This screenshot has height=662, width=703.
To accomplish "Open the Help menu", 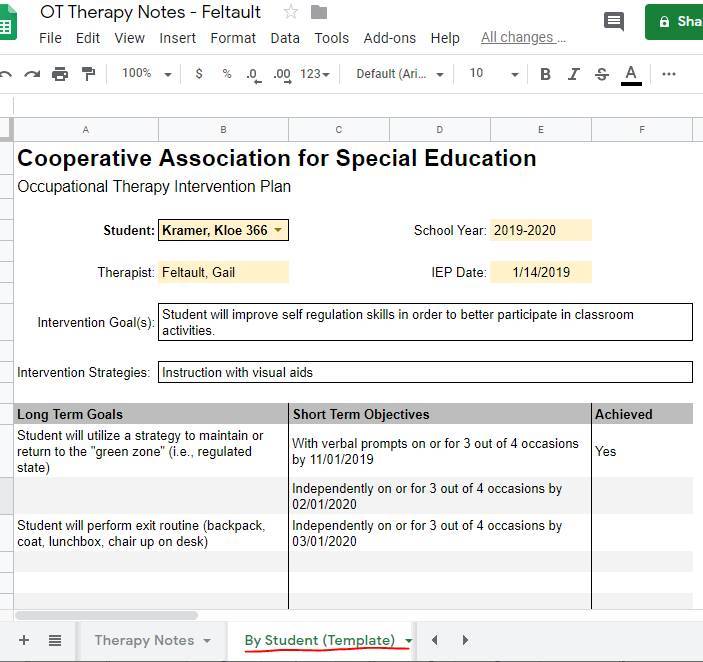I will (x=445, y=38).
